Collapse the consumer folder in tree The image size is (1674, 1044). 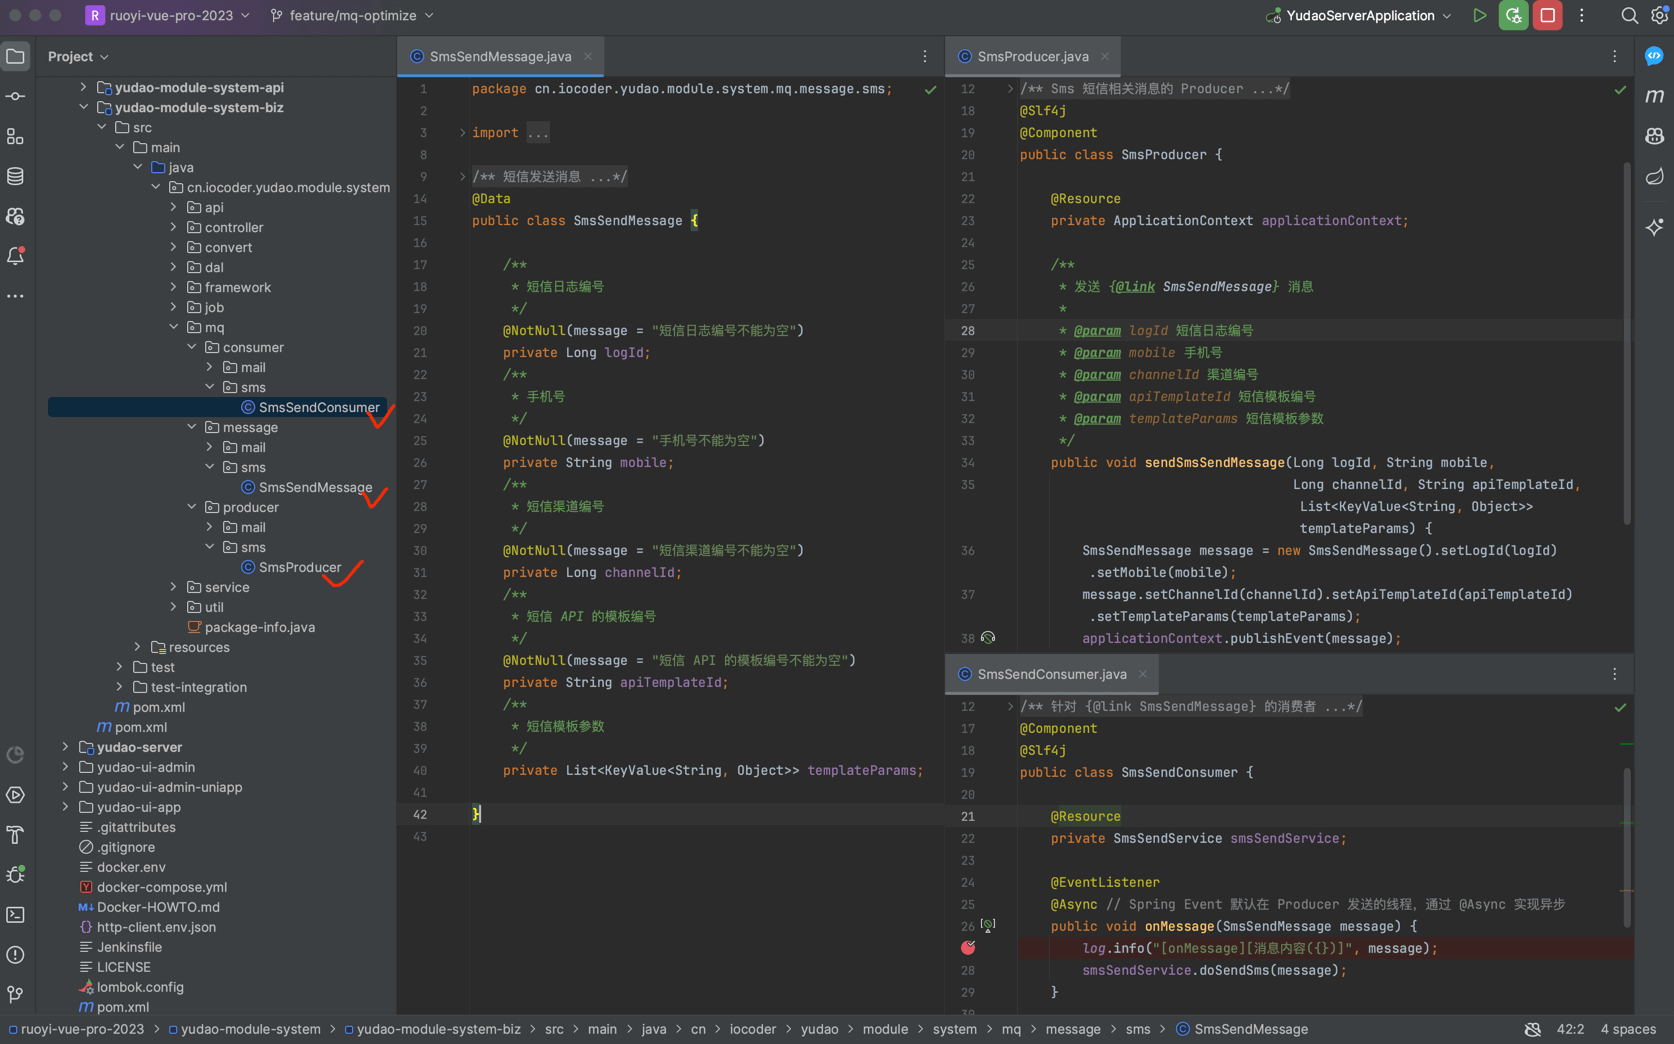[x=192, y=347]
